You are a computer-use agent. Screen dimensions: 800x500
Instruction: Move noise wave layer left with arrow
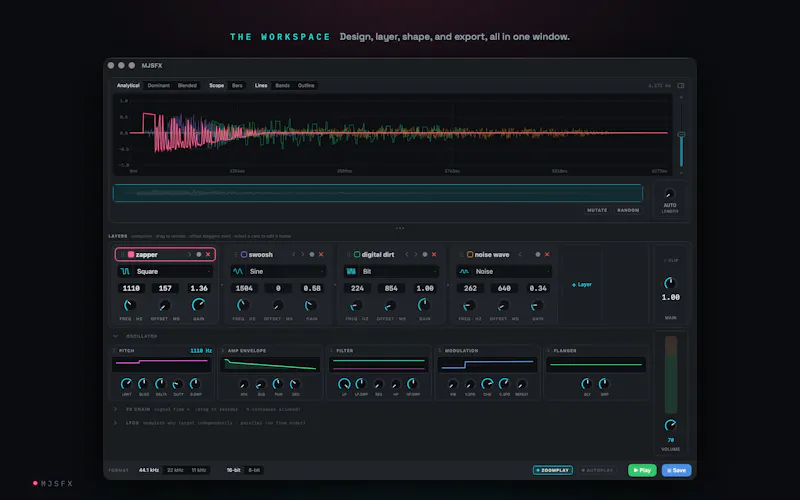pos(520,255)
